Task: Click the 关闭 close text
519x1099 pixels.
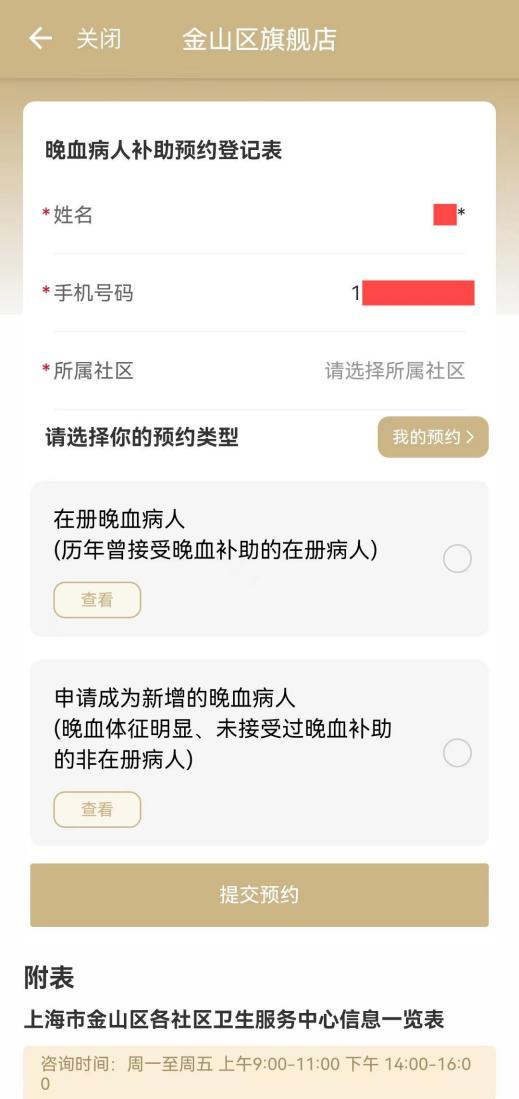Action: pyautogui.click(x=98, y=39)
